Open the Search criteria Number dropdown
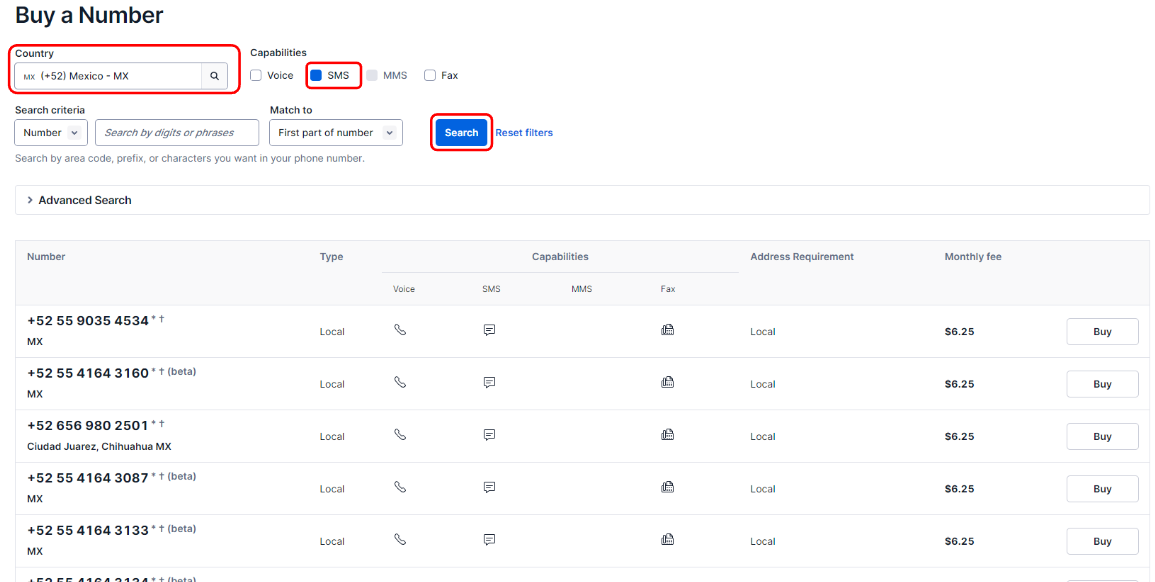This screenshot has height=582, width=1155. pos(51,133)
